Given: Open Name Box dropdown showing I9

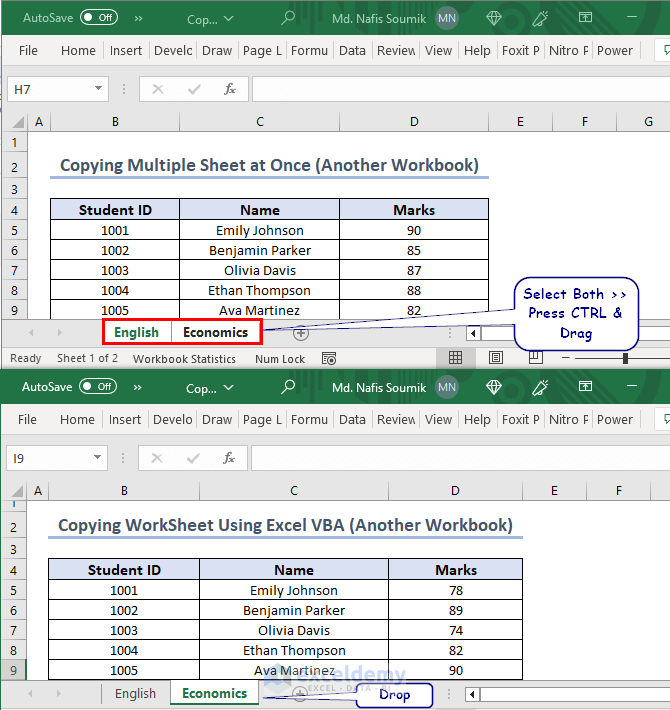Looking at the screenshot, I should pos(97,457).
